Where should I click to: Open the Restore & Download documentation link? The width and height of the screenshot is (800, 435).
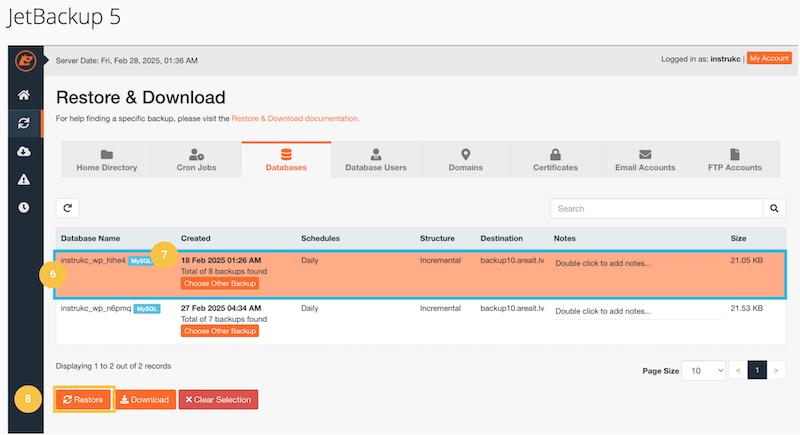pos(294,118)
